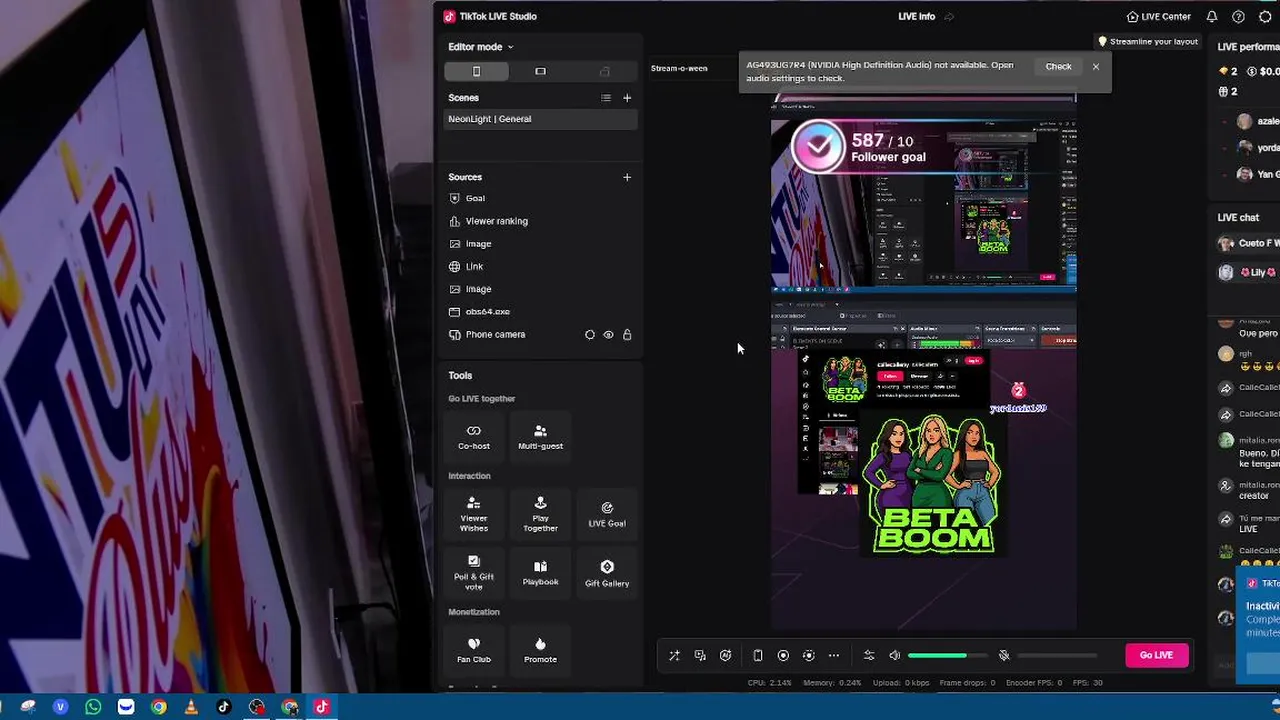Open Poll & Gift vote tool
Viewport: 1280px width, 720px height.
click(474, 572)
